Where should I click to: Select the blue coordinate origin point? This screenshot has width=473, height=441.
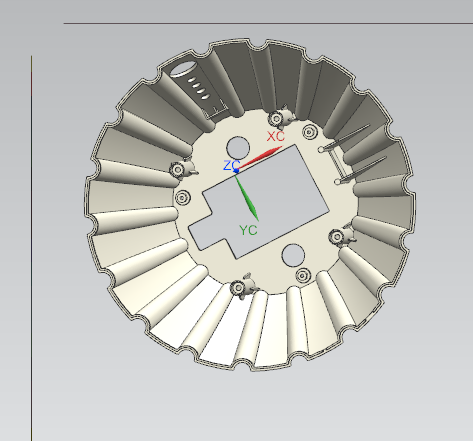tap(236, 170)
